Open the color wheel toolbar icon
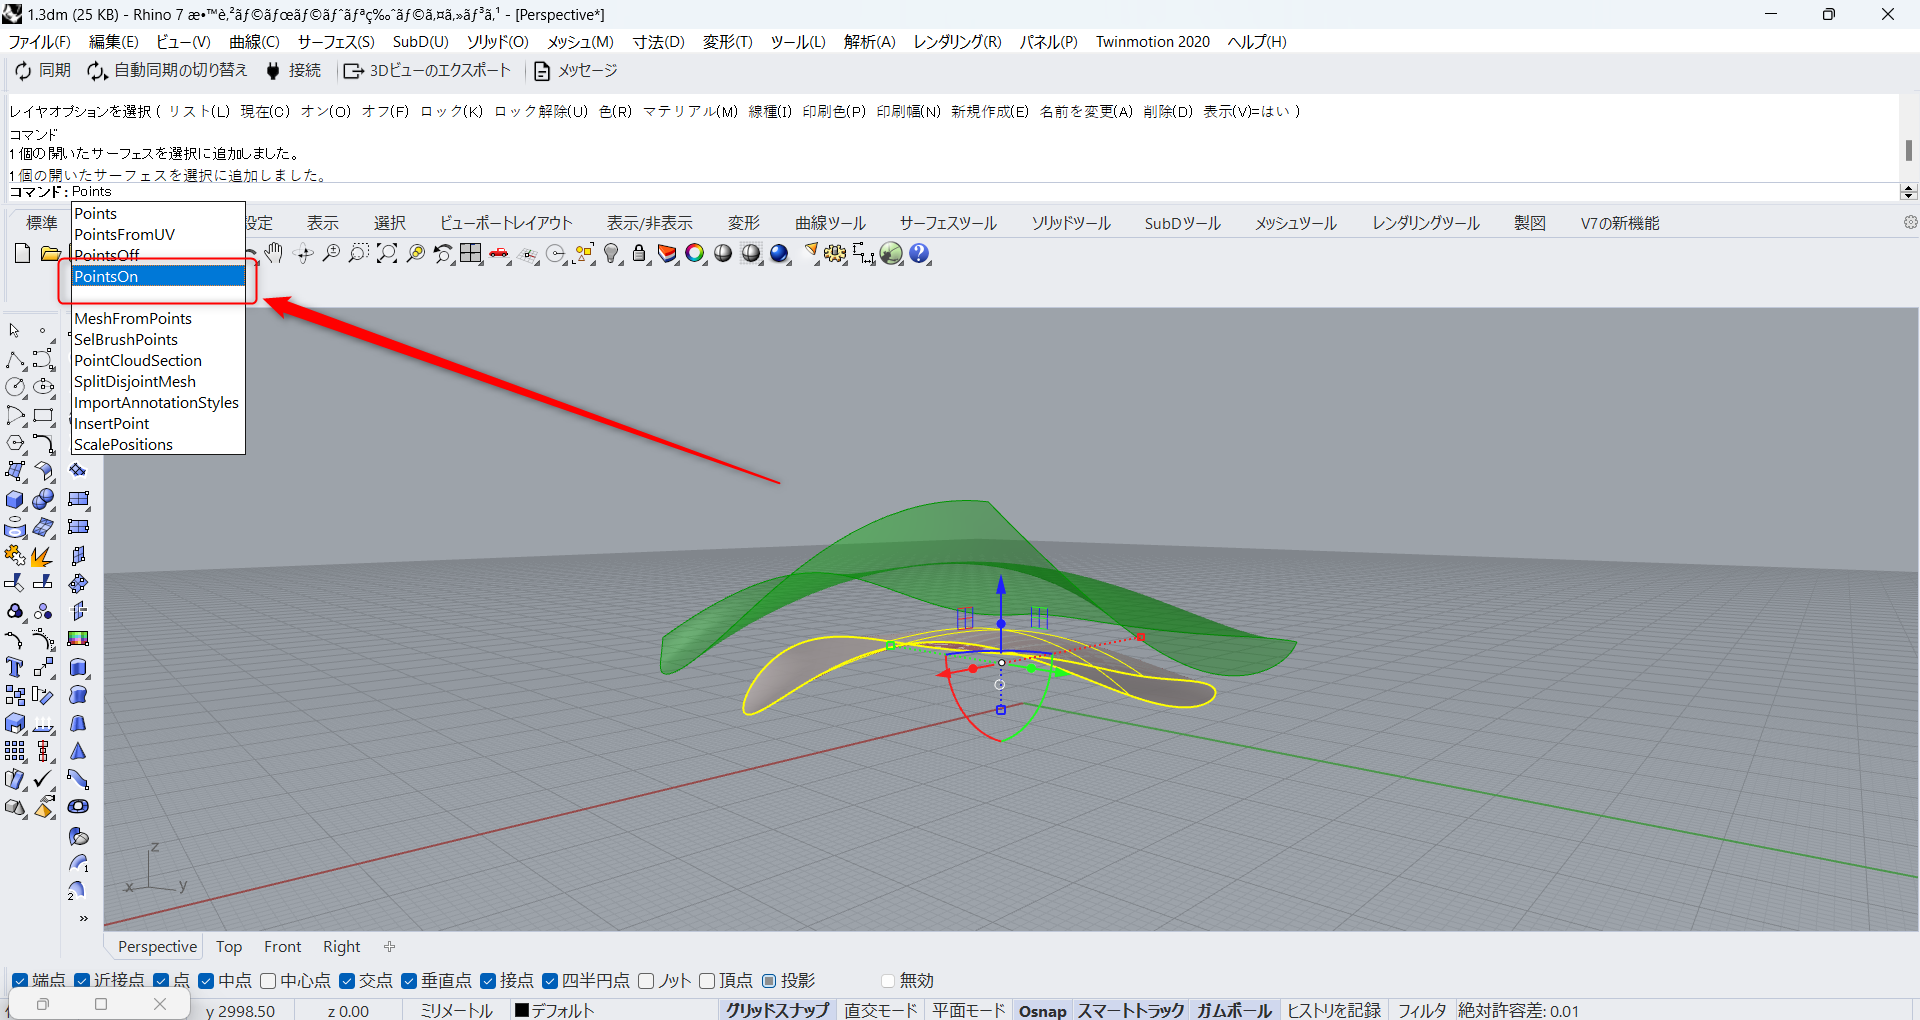 (695, 253)
